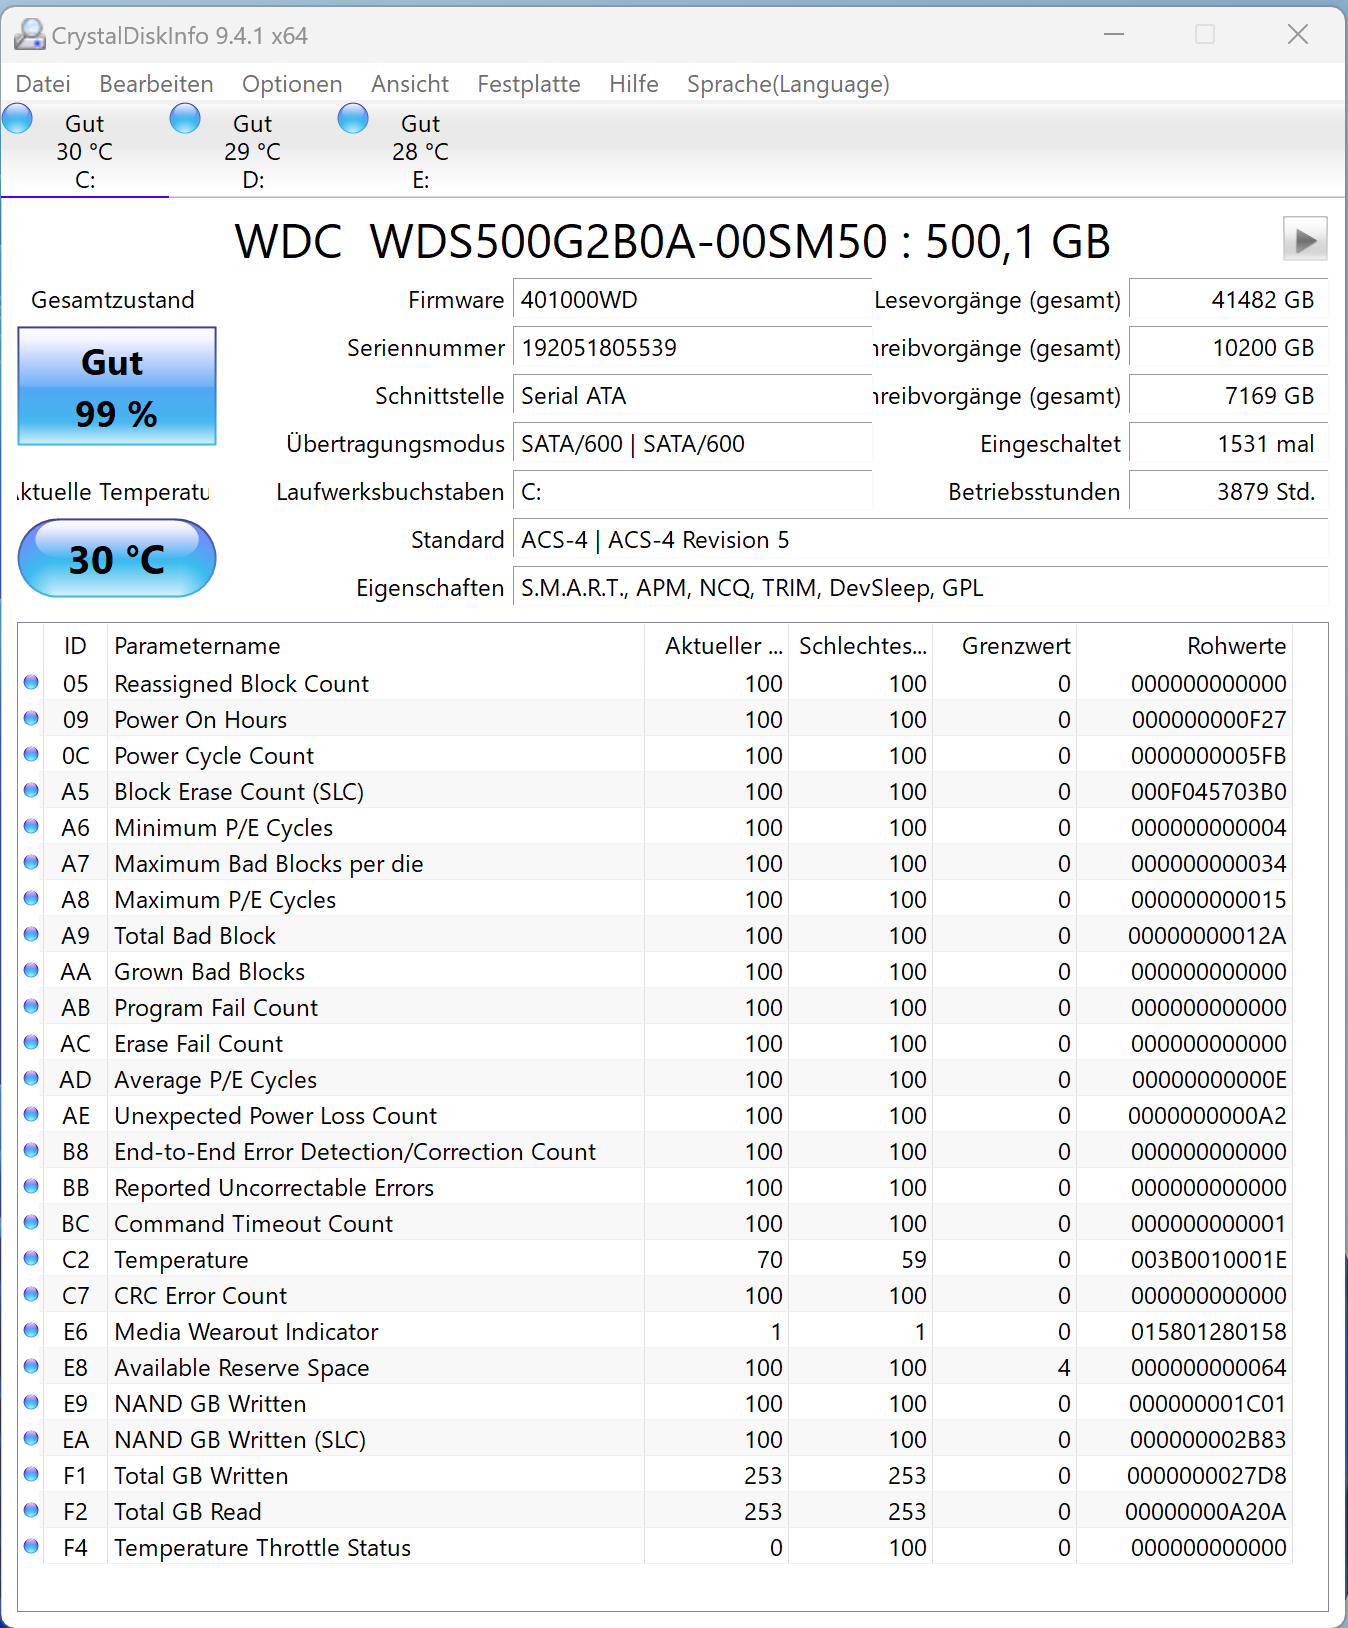
Task: Click status dot of Available Reserve Space row
Action: [31, 1366]
